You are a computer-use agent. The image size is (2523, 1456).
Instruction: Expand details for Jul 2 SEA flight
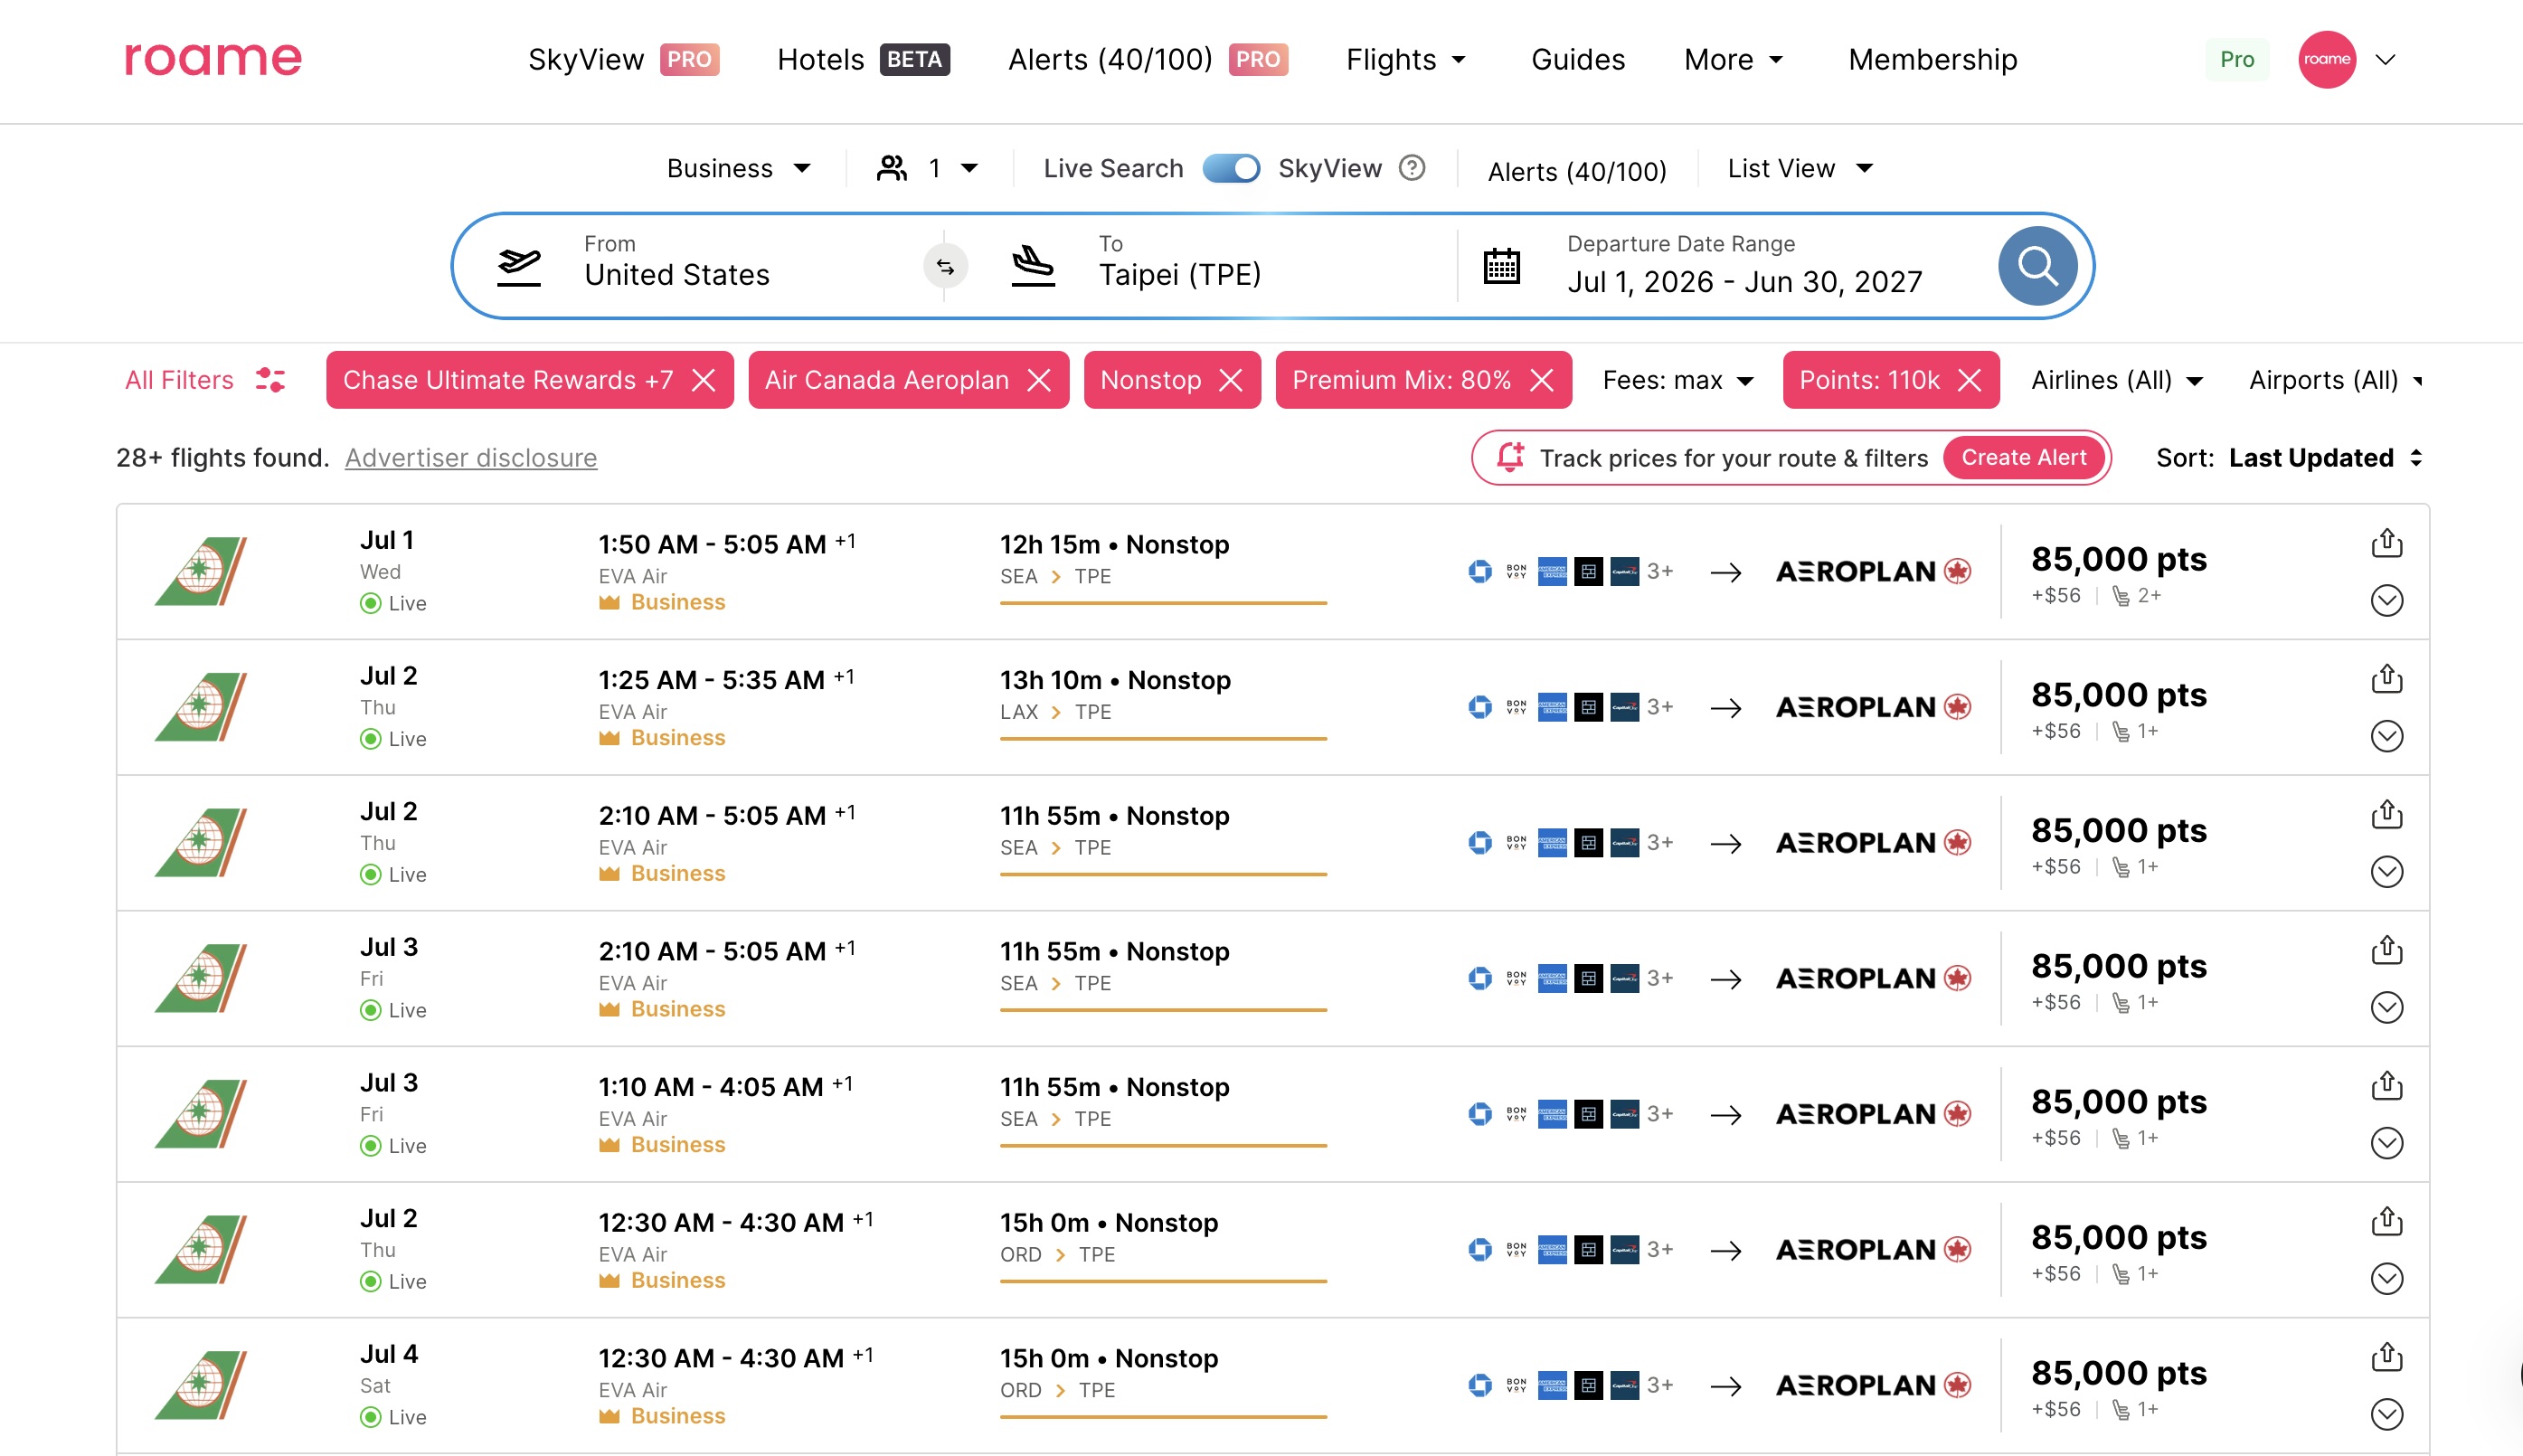tap(2386, 871)
